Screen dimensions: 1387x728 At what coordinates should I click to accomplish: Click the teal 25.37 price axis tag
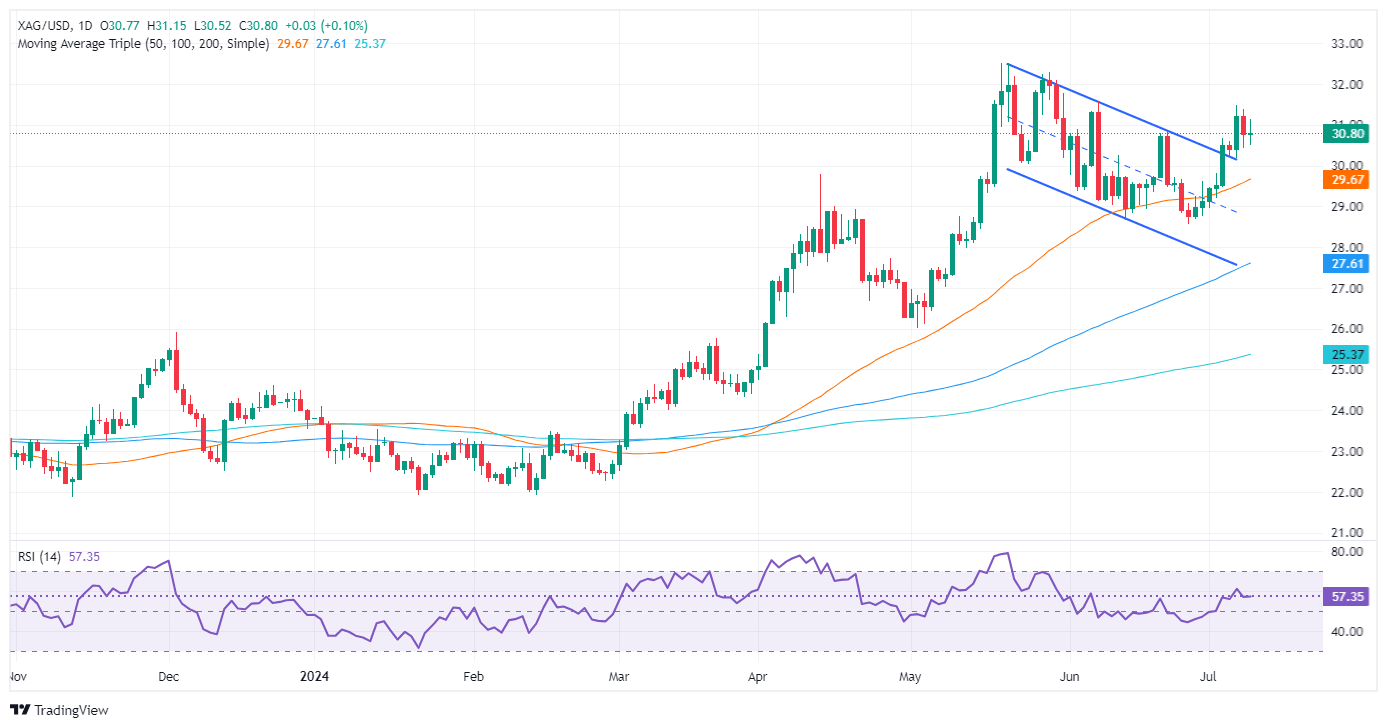point(1351,355)
